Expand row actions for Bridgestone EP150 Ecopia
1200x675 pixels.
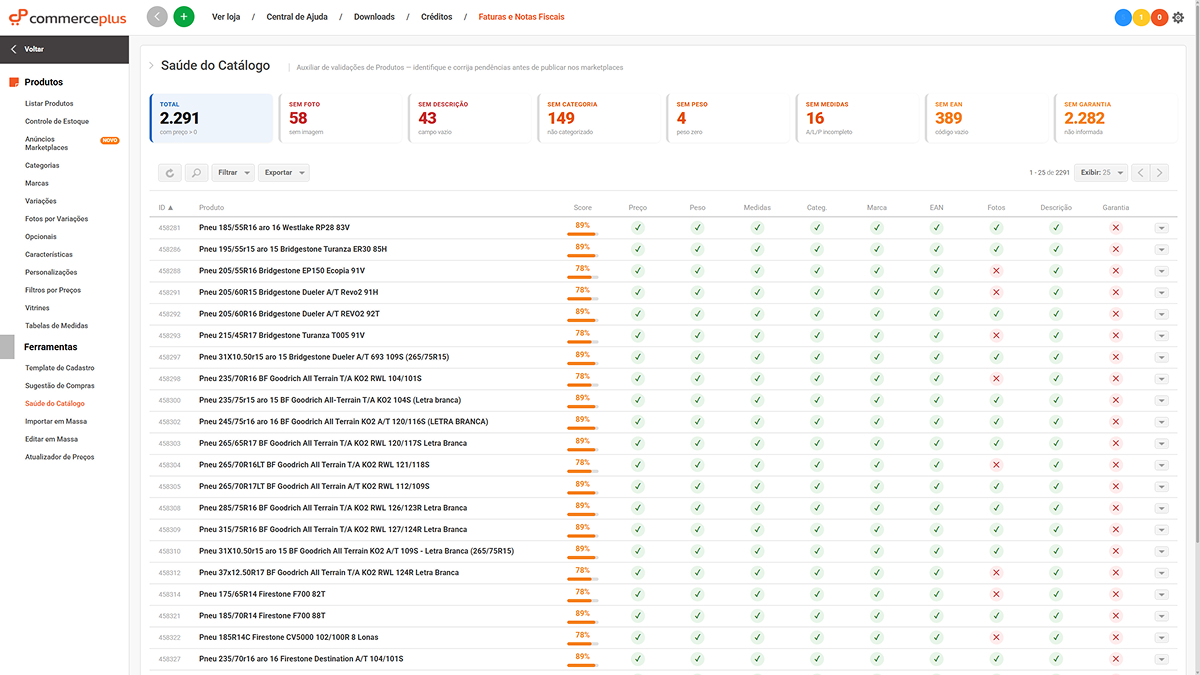1161,271
